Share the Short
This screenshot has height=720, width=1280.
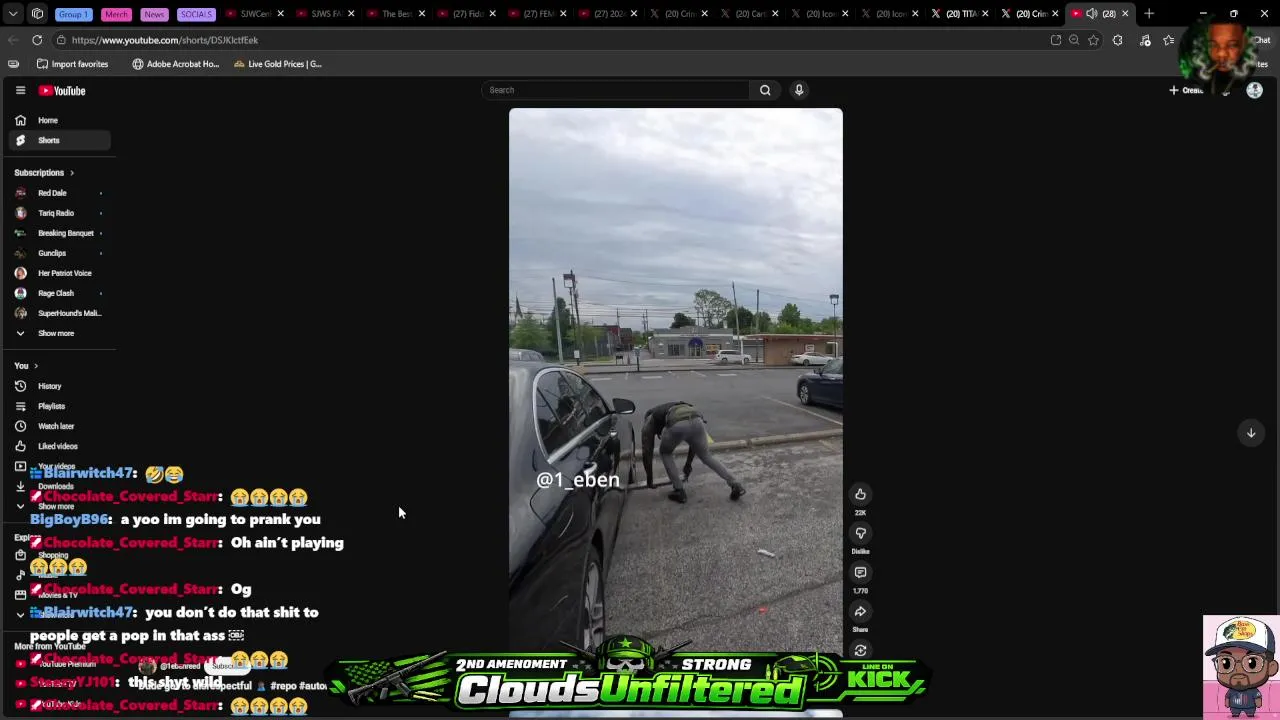tap(860, 611)
